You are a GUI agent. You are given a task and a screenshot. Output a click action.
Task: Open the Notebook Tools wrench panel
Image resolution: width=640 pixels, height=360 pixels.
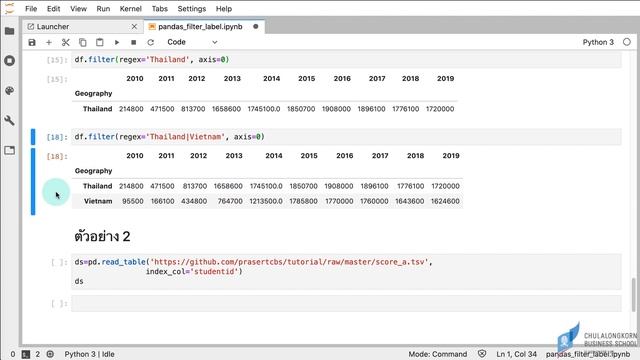point(9,120)
